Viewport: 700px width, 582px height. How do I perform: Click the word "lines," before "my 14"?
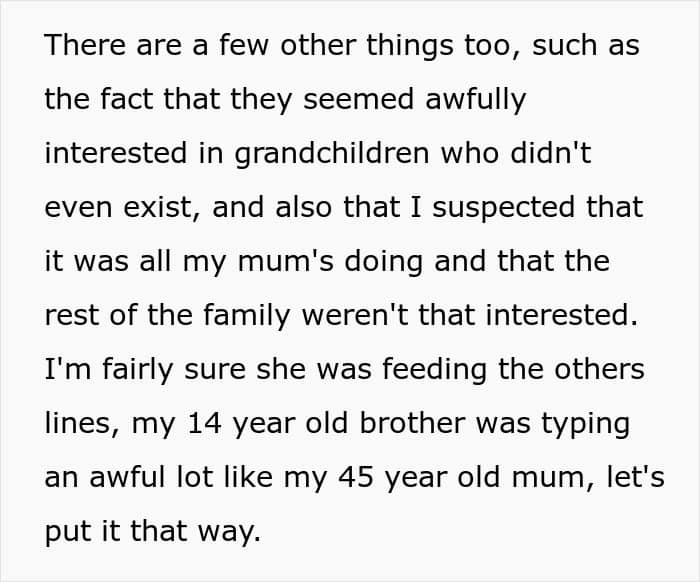coord(82,423)
